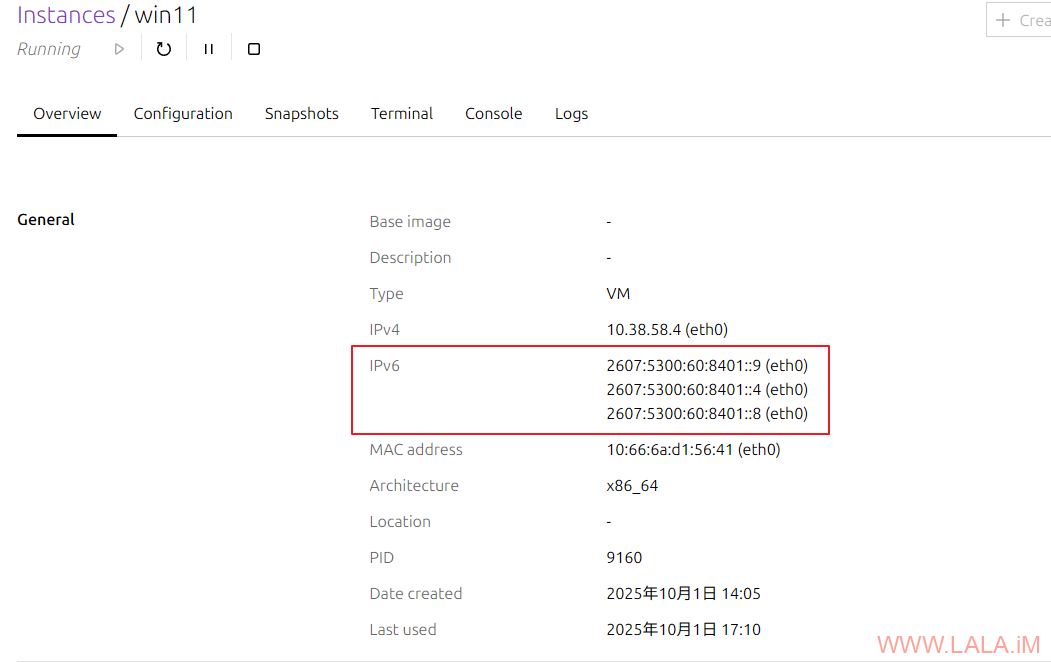Viewport: 1051px width, 662px height.
Task: Stop the win11 instance
Action: point(254,49)
